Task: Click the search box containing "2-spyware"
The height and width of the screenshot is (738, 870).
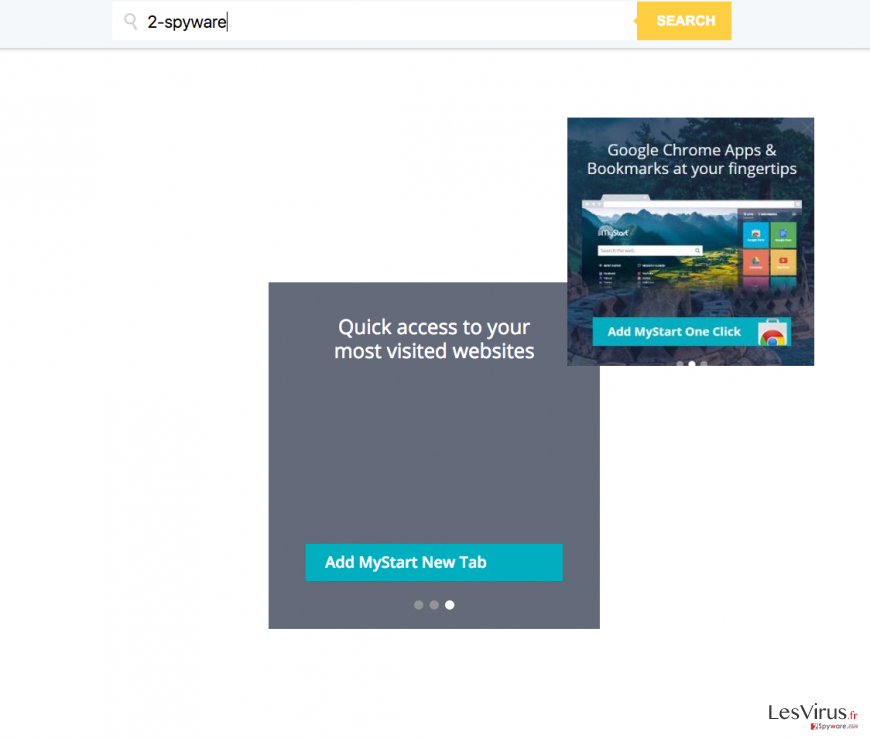Action: pyautogui.click(x=375, y=21)
